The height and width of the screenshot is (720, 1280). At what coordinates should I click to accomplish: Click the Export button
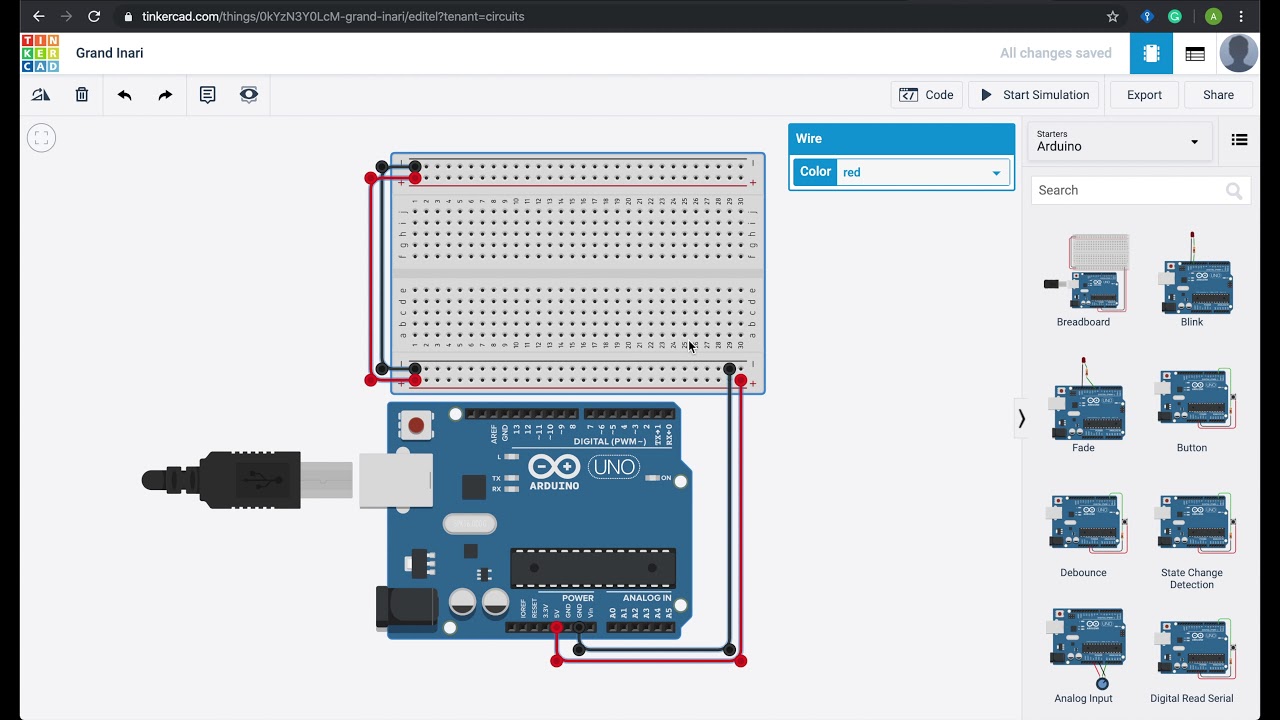point(1144,95)
